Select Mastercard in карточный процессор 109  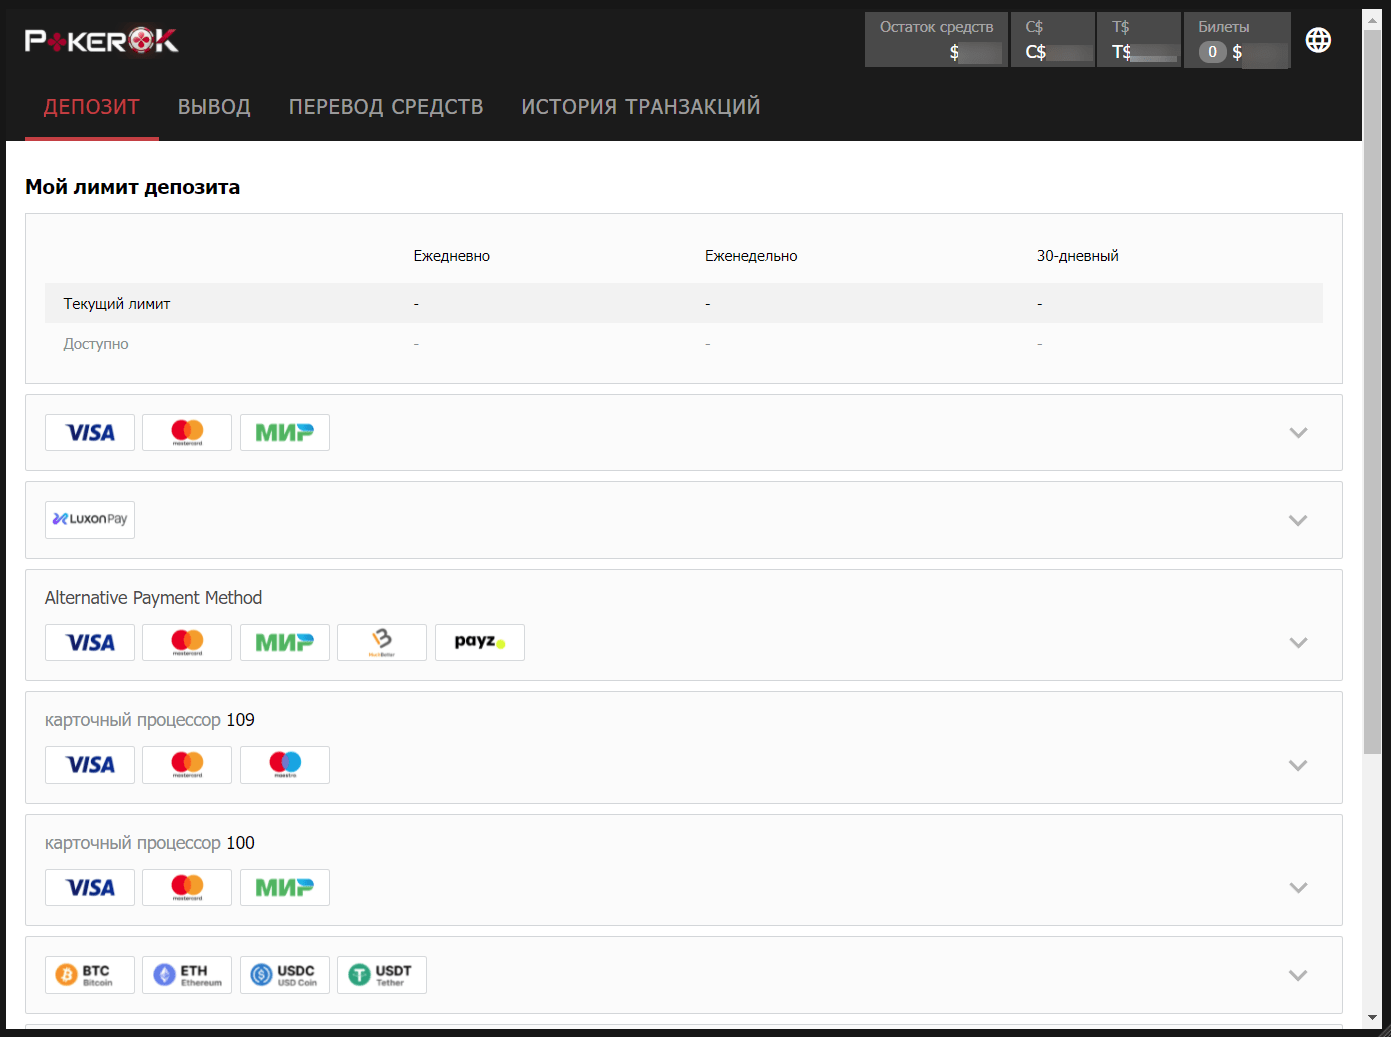click(x=187, y=765)
